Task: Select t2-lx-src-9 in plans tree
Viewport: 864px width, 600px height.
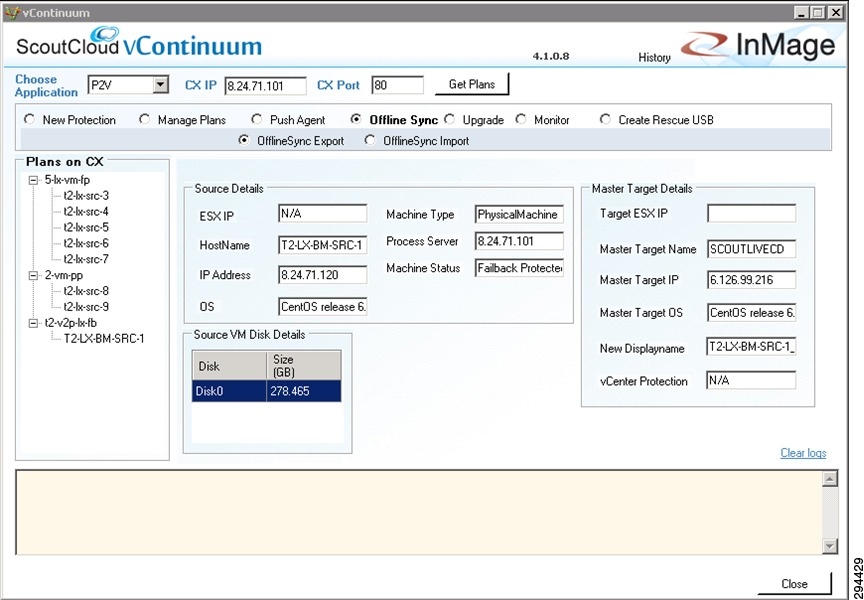Action: (86, 307)
